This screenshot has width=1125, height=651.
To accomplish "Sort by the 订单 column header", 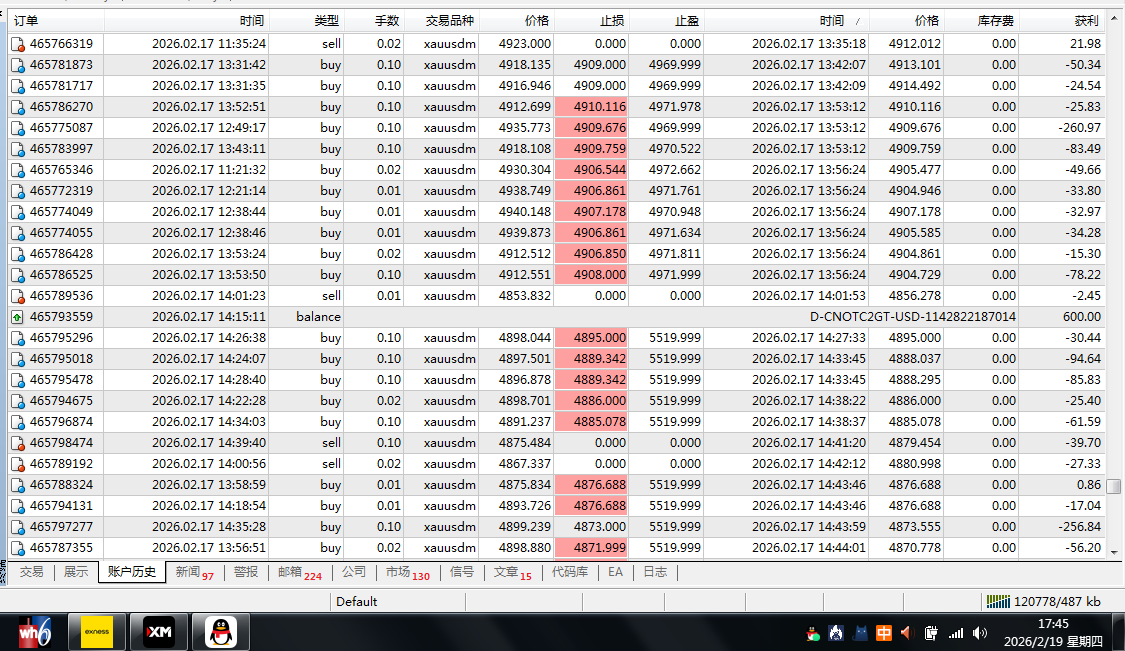I will coord(27,20).
